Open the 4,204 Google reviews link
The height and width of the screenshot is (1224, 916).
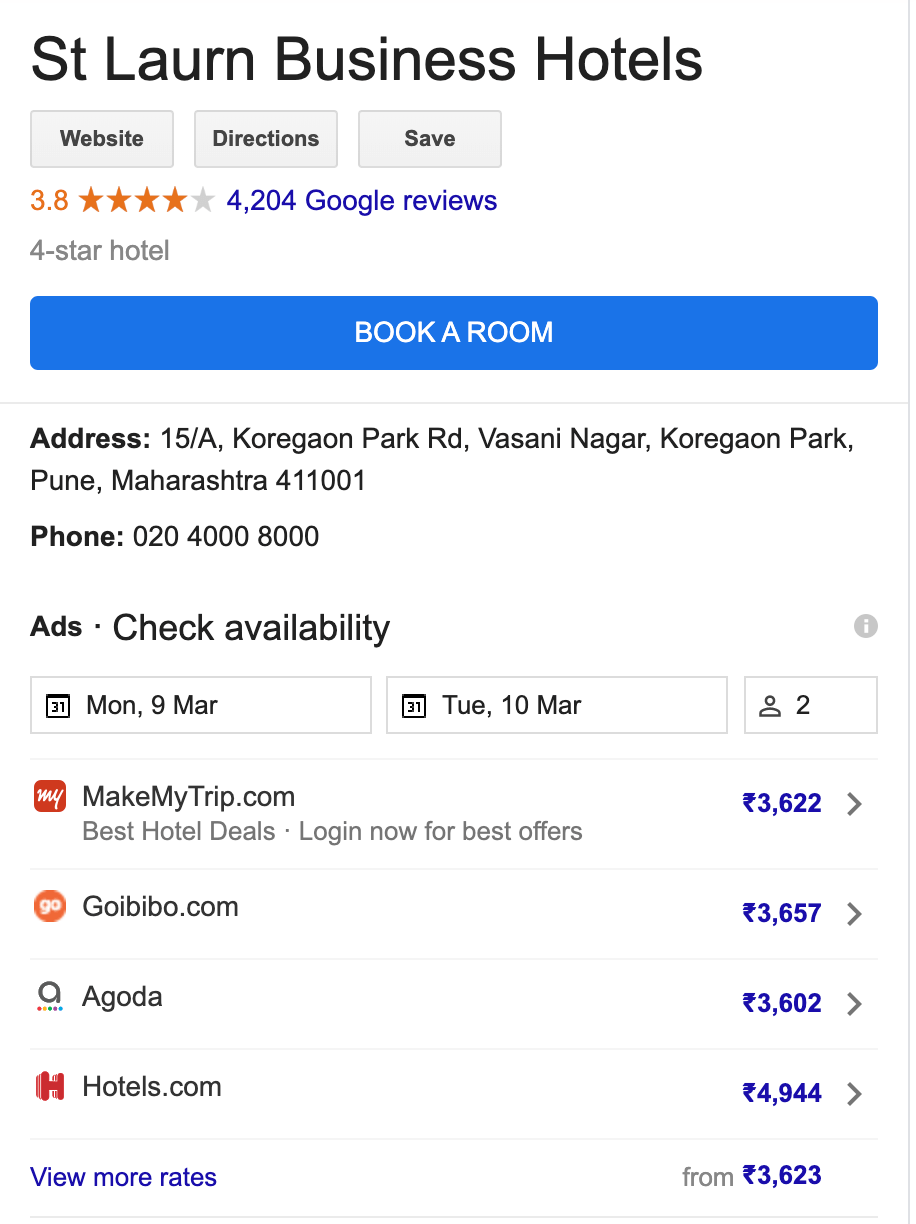pos(362,201)
